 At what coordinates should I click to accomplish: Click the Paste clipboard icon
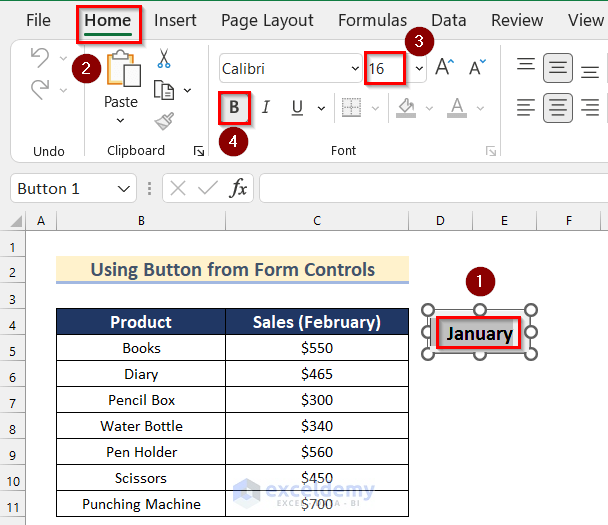[x=123, y=68]
